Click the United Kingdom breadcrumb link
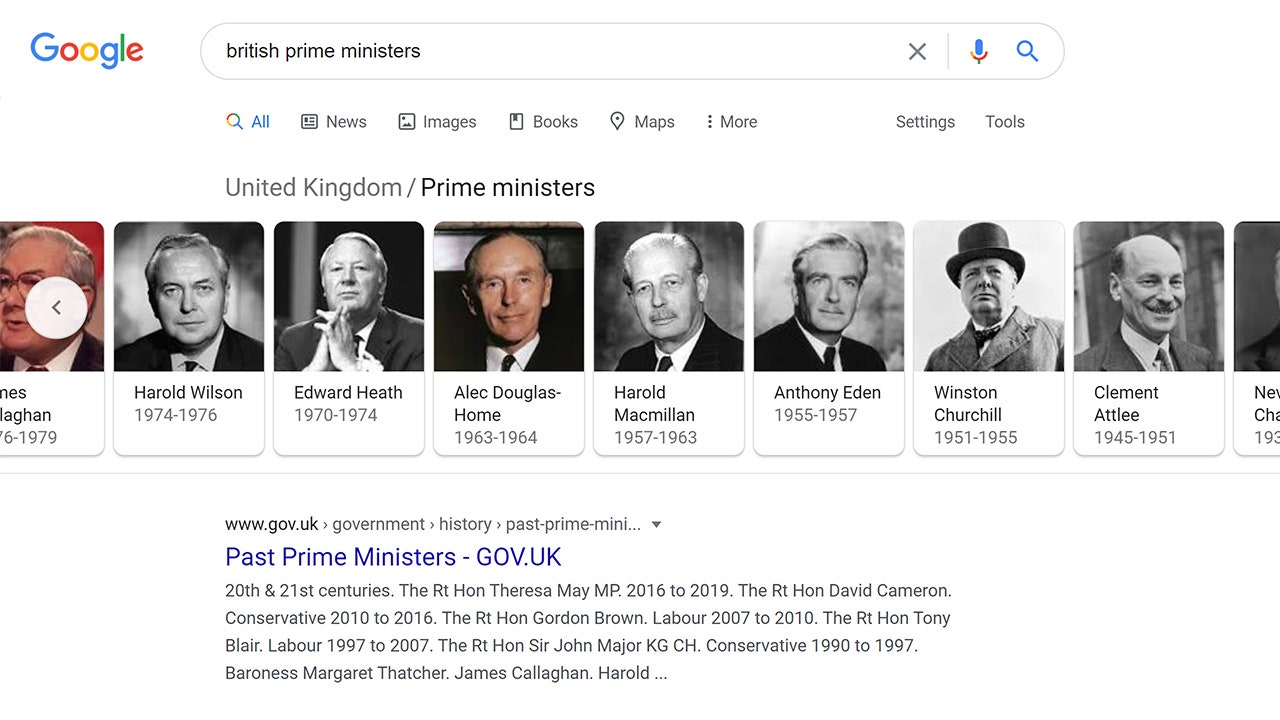The width and height of the screenshot is (1280, 720). coord(313,188)
